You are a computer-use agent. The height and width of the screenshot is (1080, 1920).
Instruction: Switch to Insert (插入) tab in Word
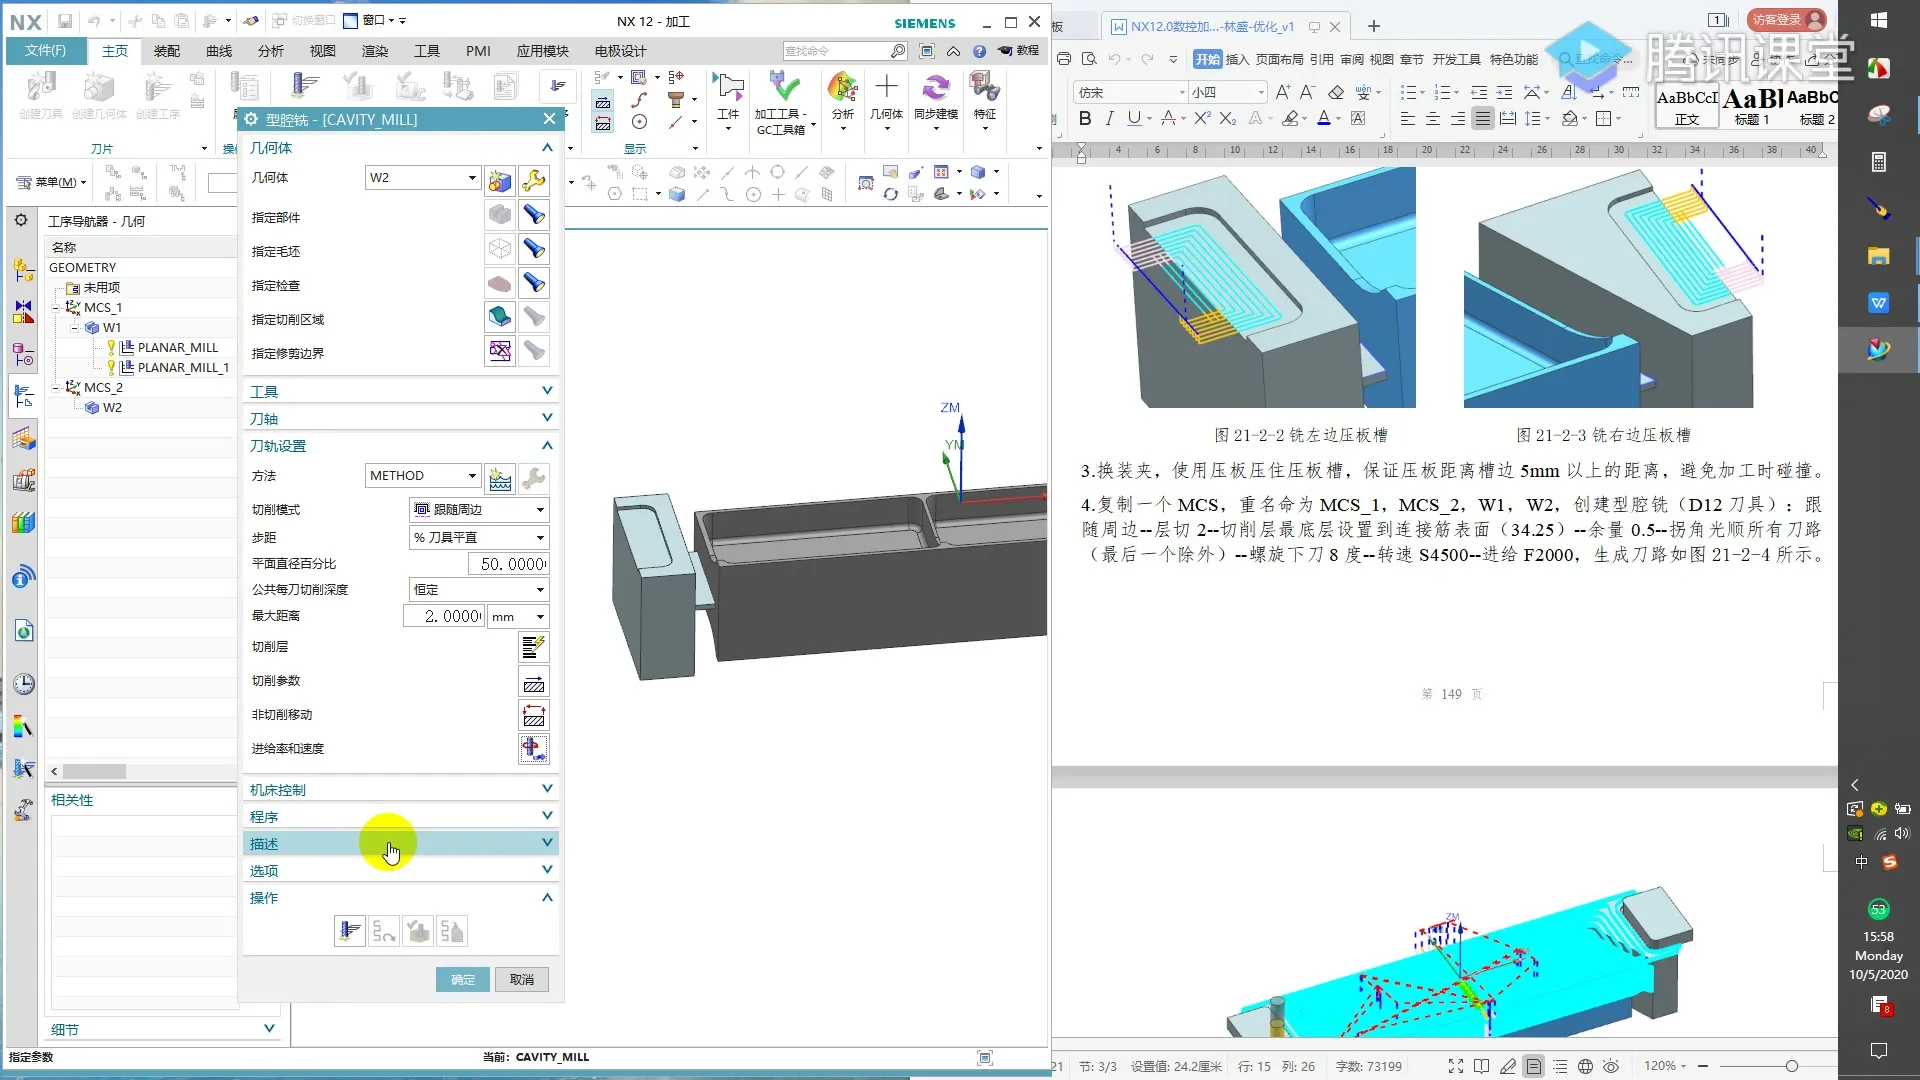coord(1237,60)
